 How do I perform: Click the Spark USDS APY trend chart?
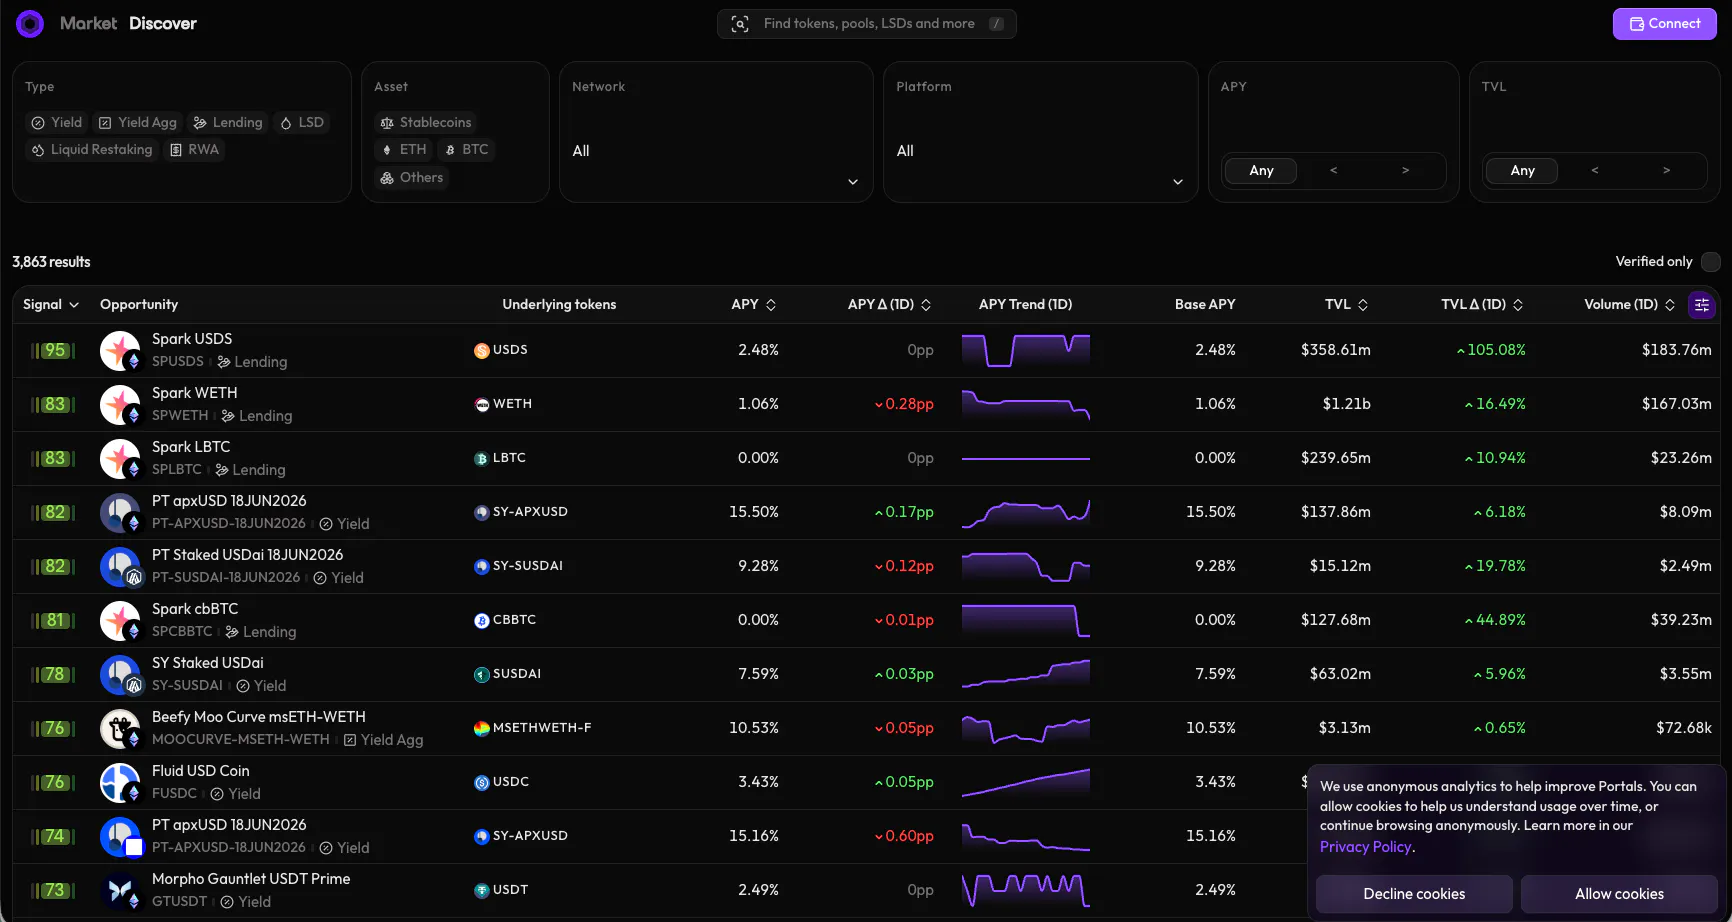(1026, 351)
